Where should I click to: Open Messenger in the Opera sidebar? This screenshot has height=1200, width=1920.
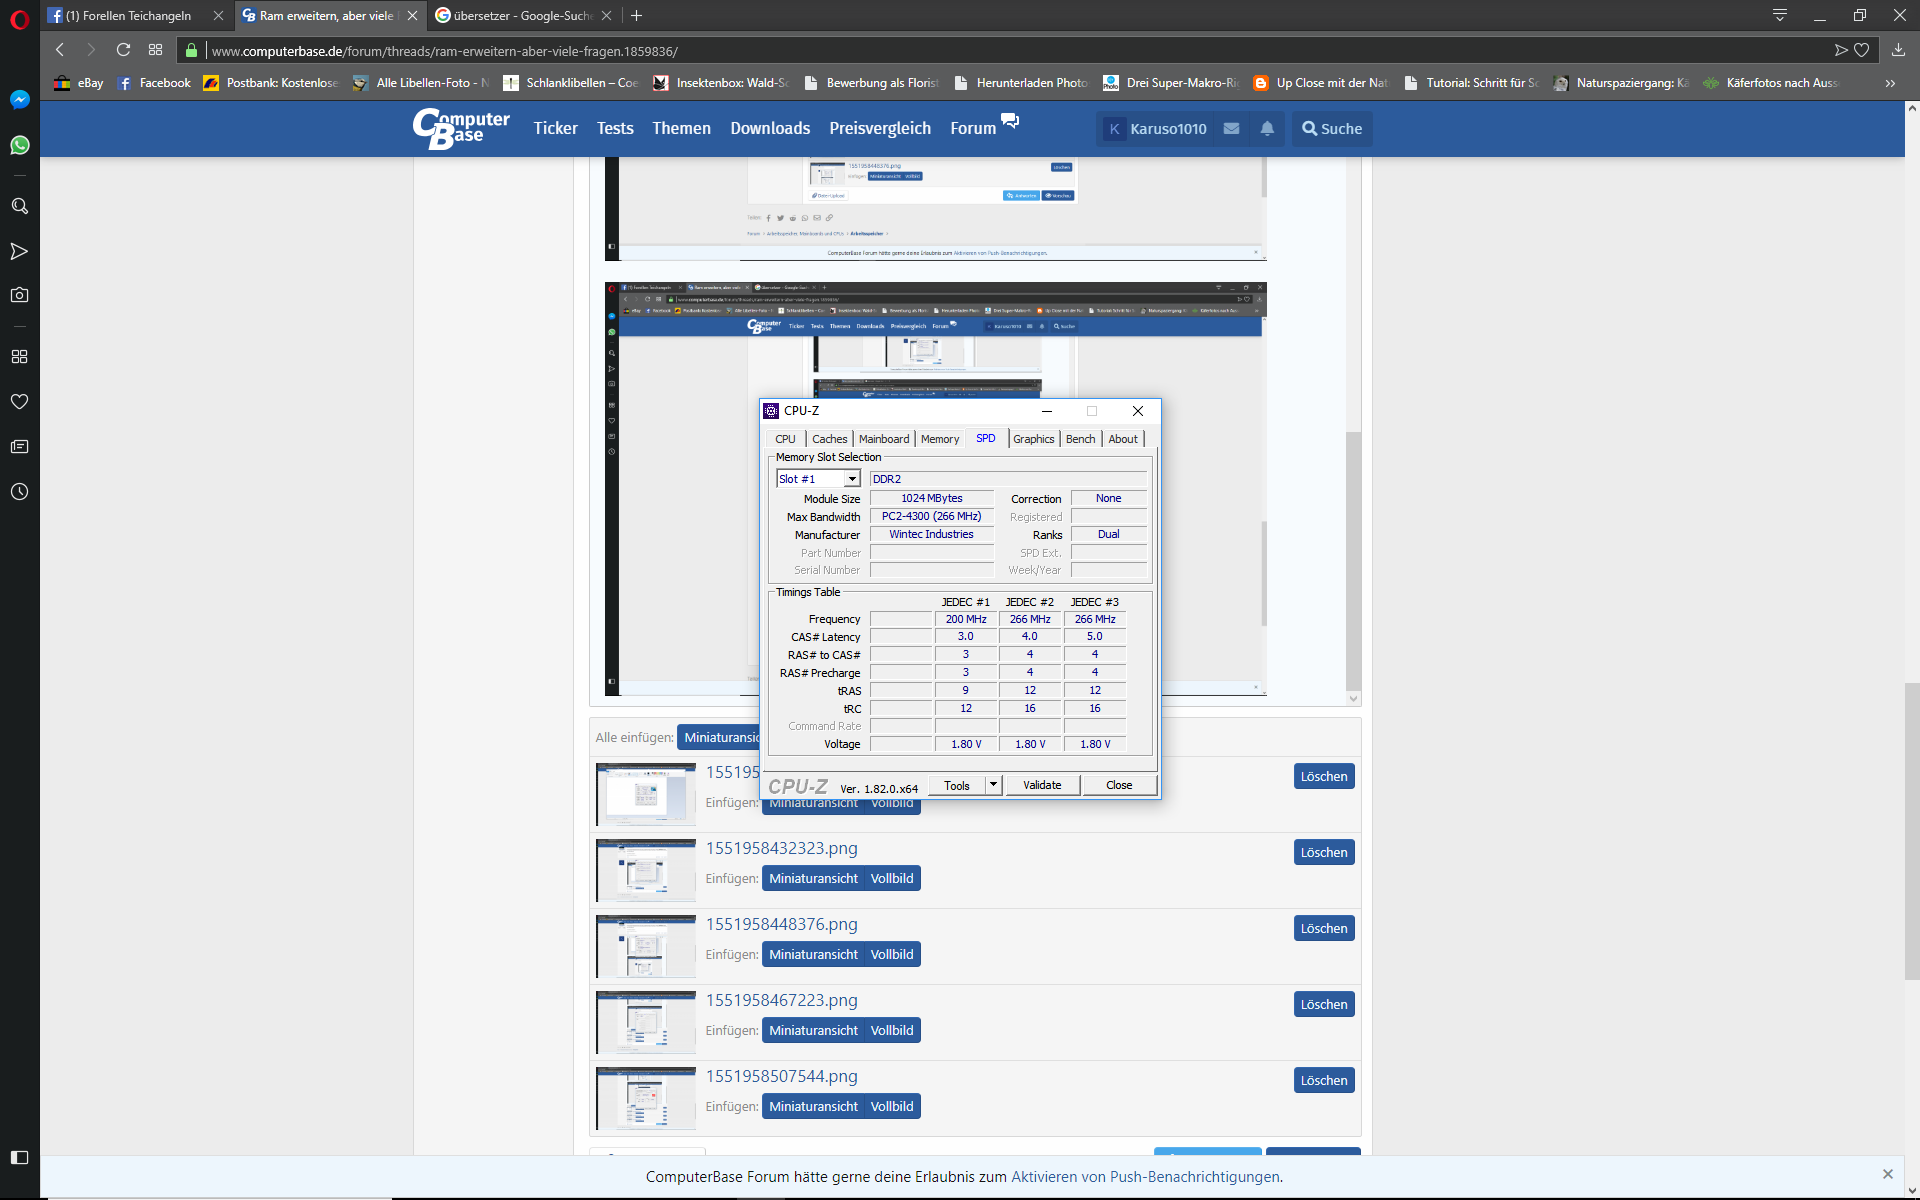pyautogui.click(x=19, y=100)
